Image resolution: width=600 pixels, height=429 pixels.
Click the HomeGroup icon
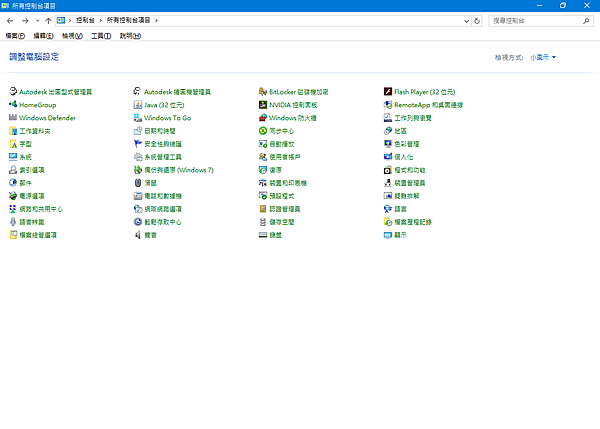[x=13, y=104]
